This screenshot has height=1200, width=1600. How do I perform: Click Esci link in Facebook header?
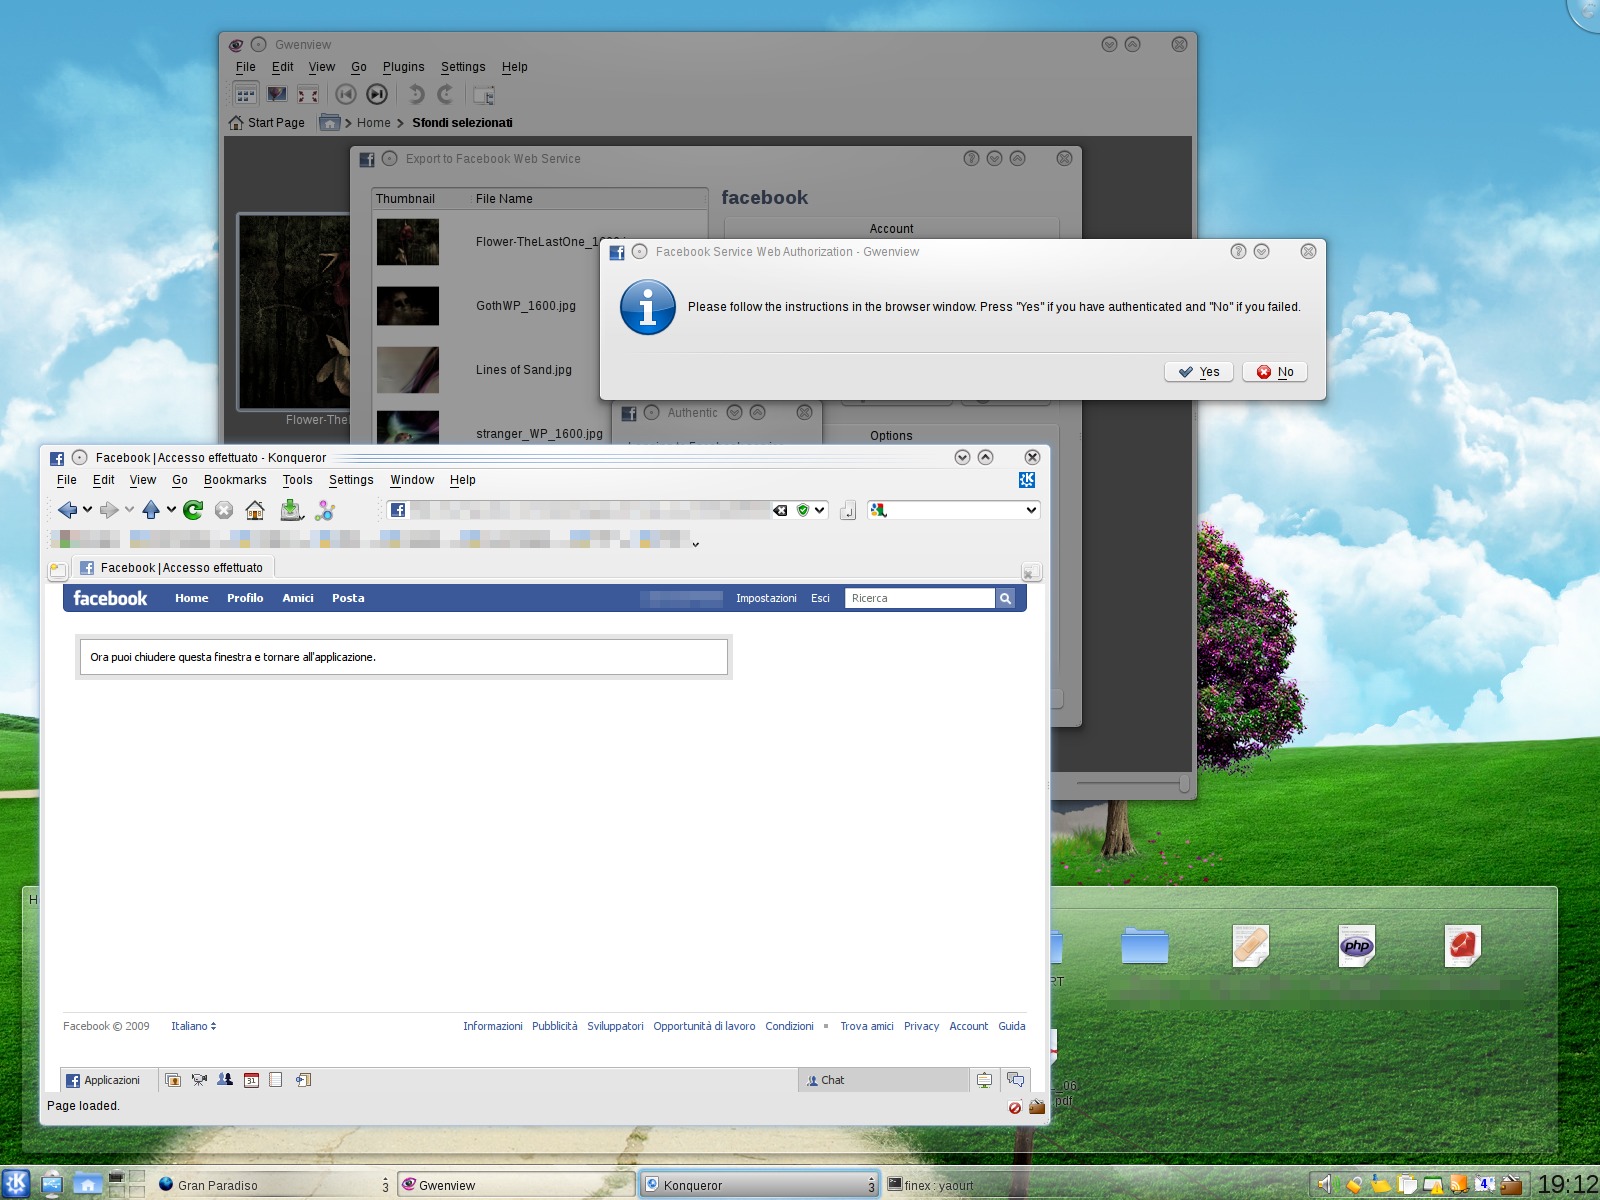coord(820,598)
